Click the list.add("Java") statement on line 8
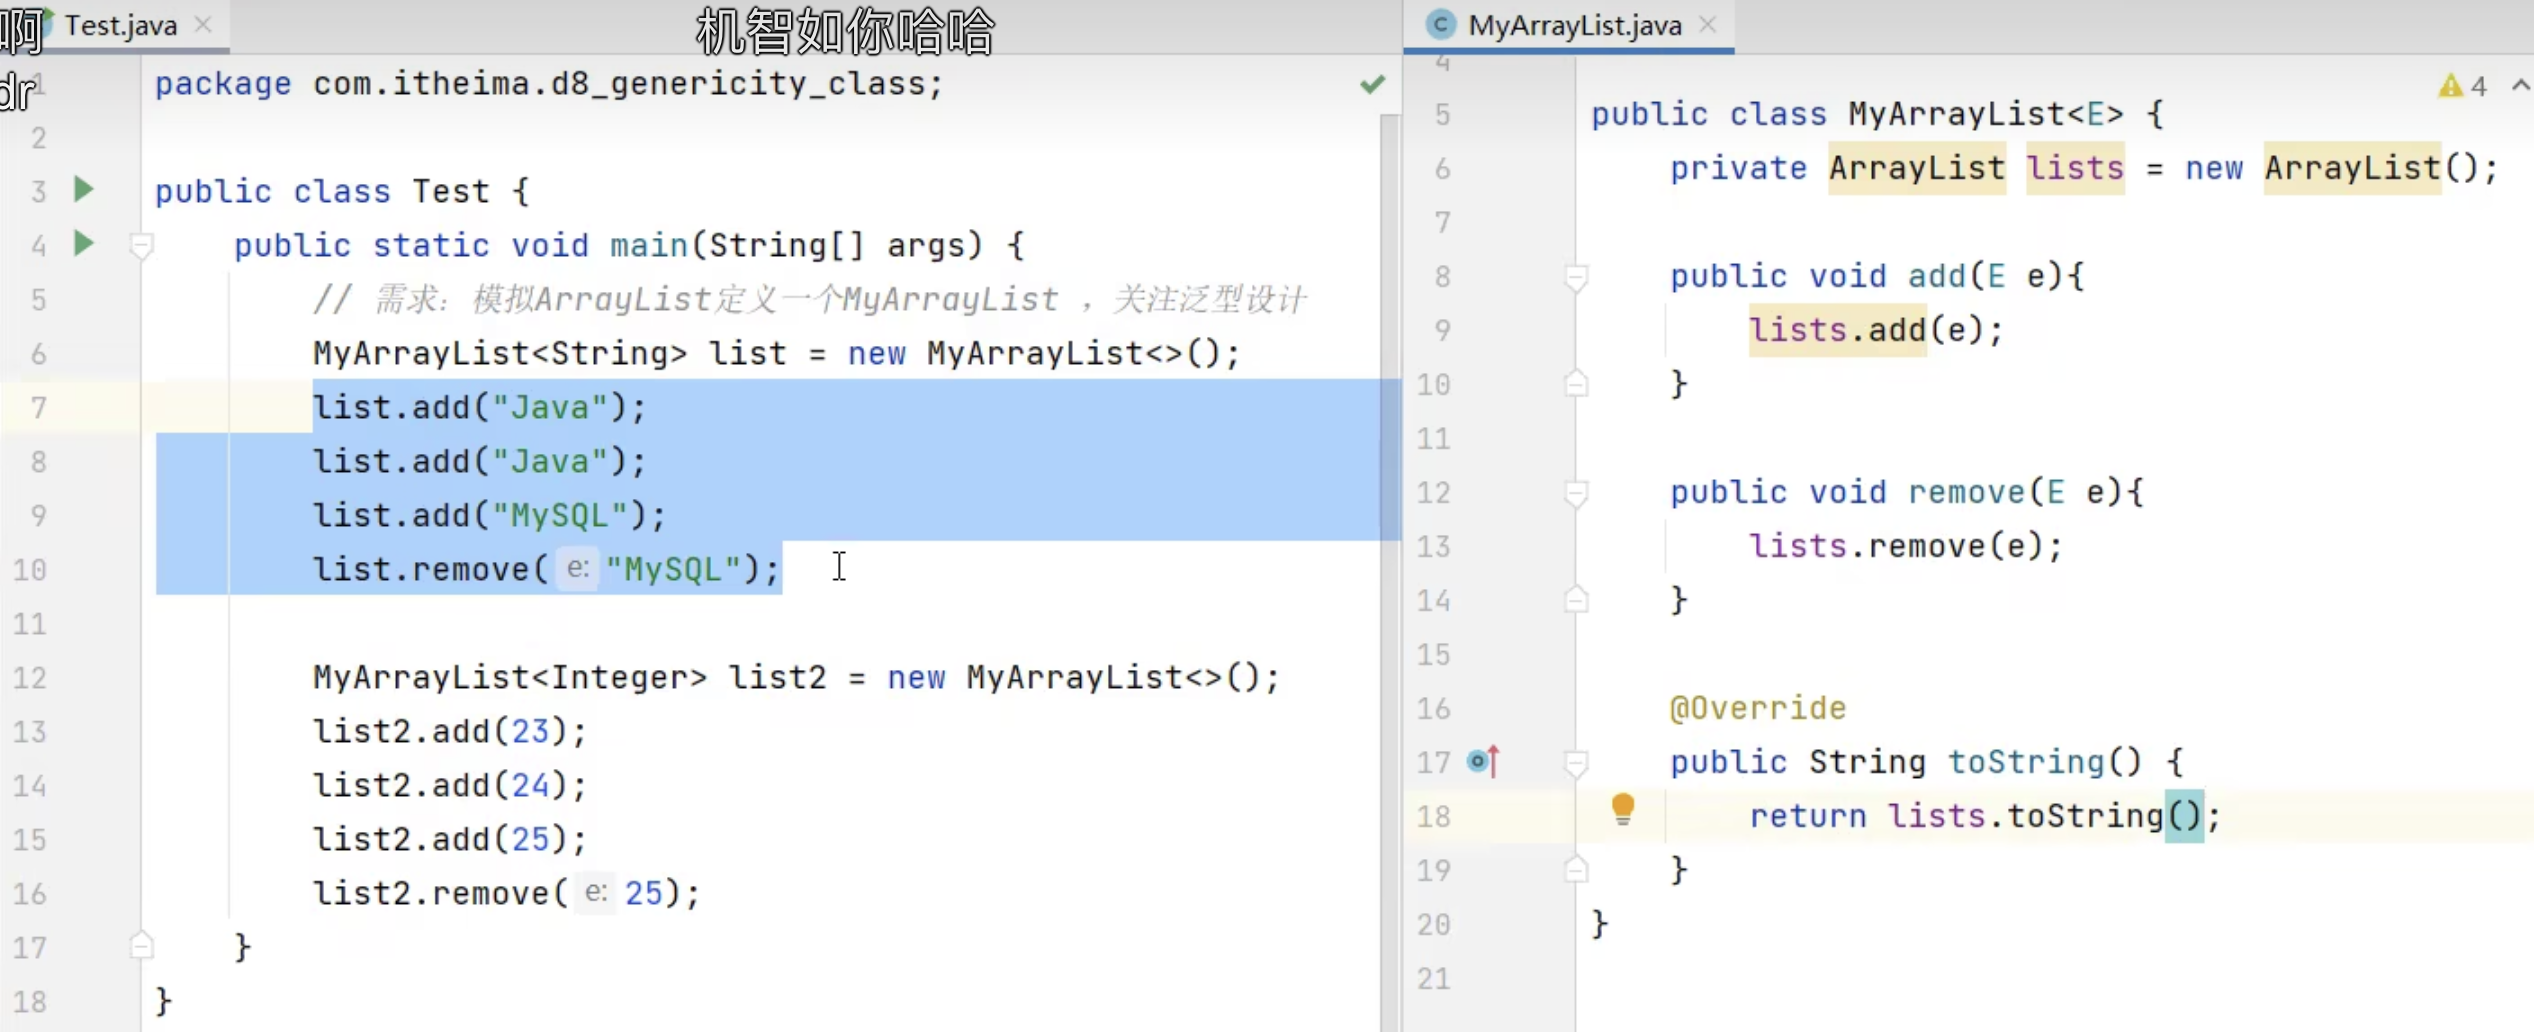 click(x=480, y=461)
